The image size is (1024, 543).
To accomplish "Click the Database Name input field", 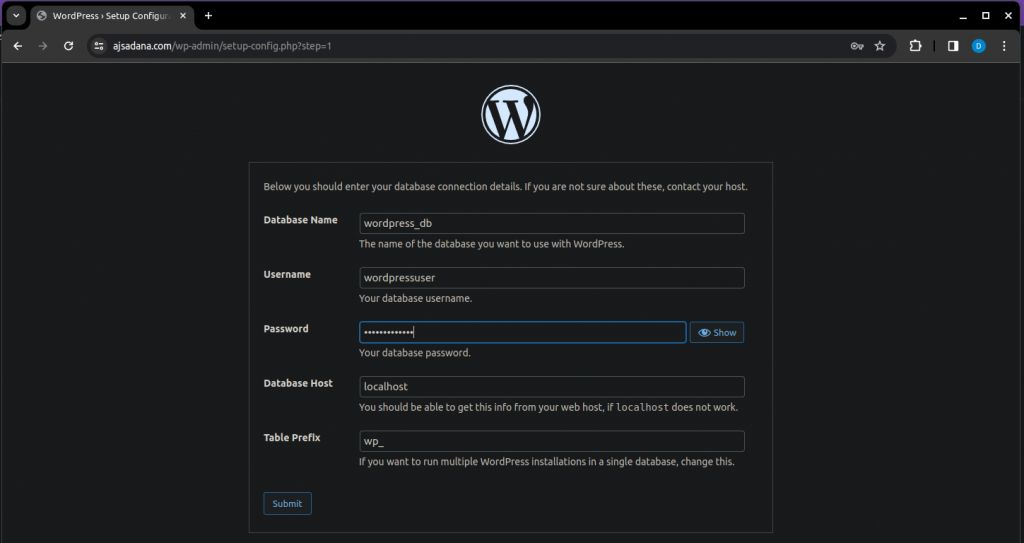I will [x=552, y=223].
